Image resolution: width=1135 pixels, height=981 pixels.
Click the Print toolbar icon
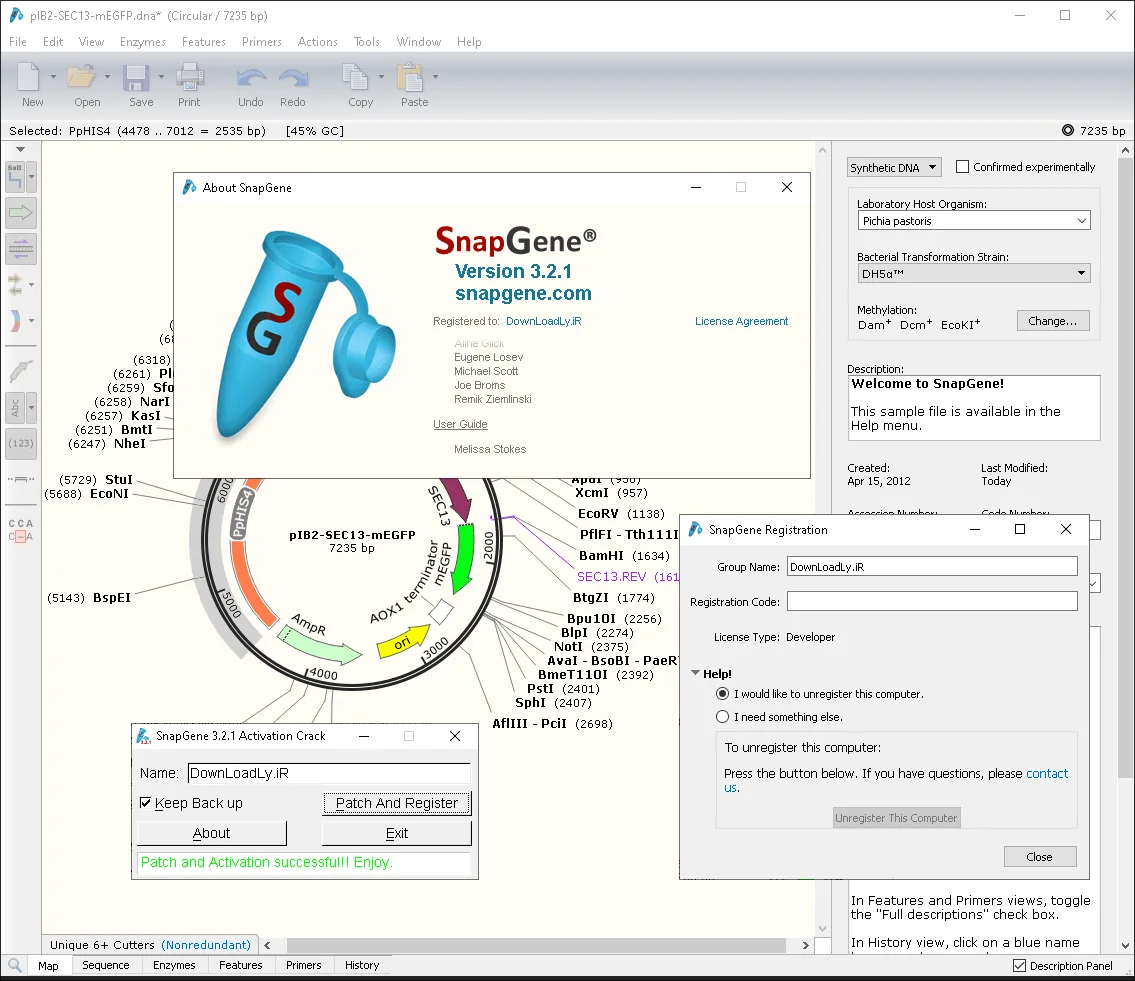point(190,77)
